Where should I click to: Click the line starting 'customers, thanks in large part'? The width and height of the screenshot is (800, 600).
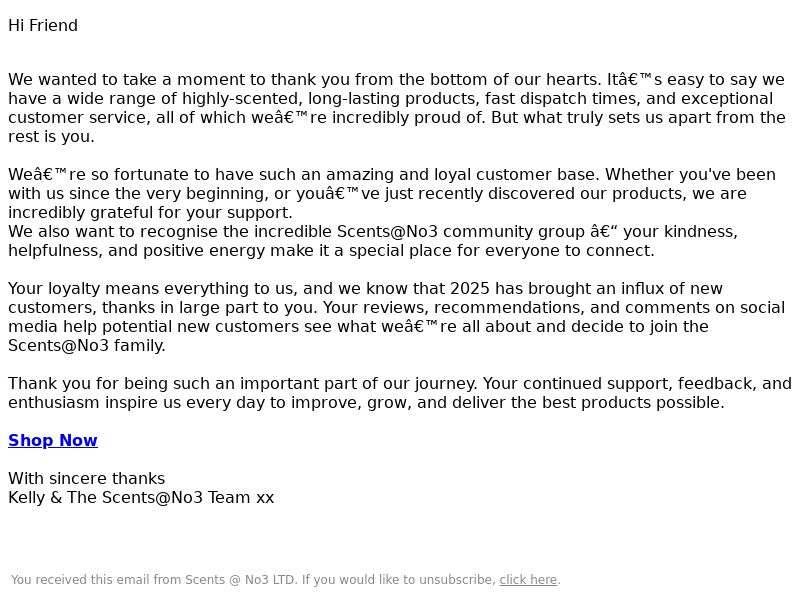pos(396,308)
